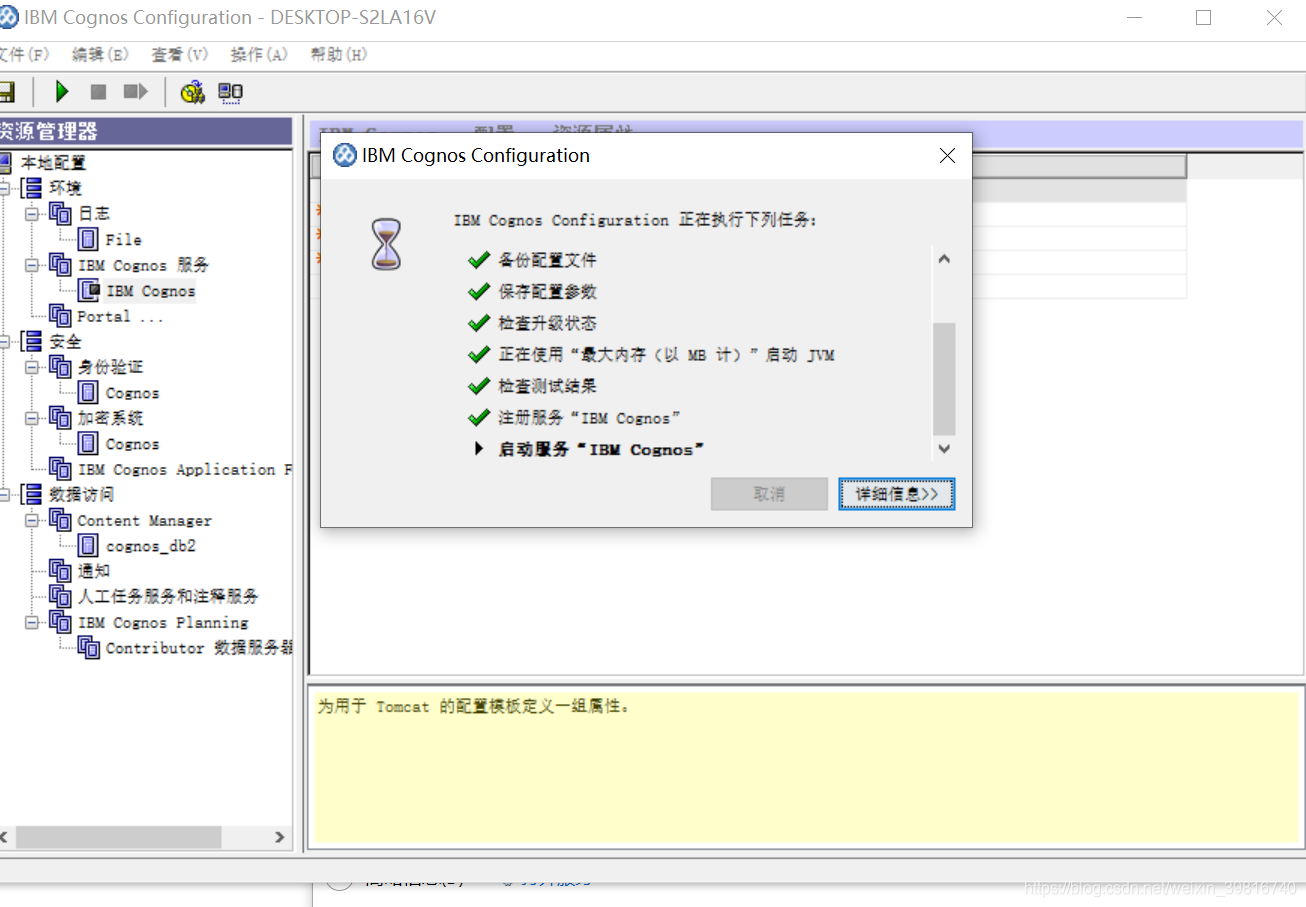
Task: Click the 检查升级状态 task line
Action: [547, 324]
